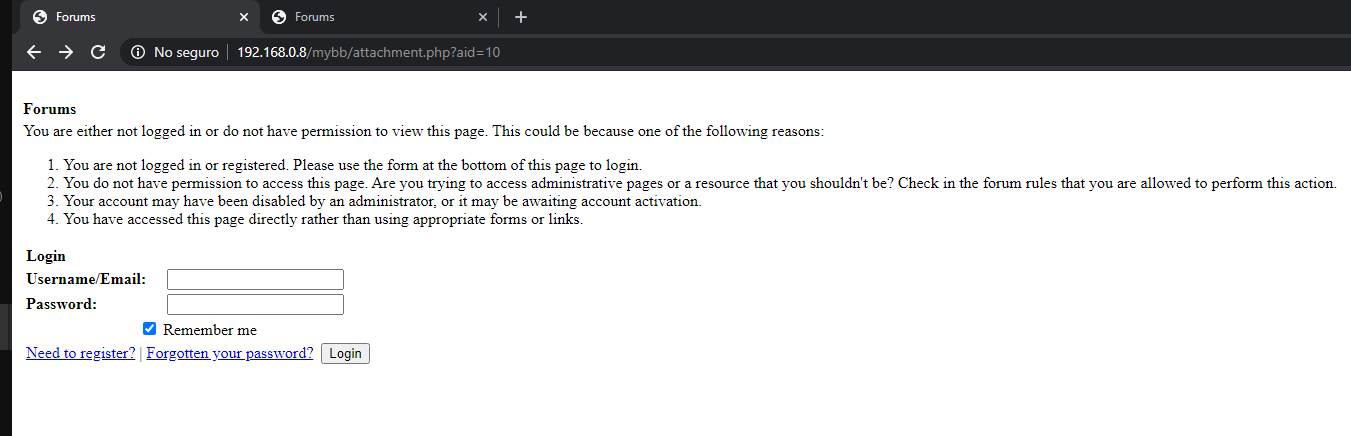Click the "Remember me" label text
The height and width of the screenshot is (436, 1351).
[210, 330]
